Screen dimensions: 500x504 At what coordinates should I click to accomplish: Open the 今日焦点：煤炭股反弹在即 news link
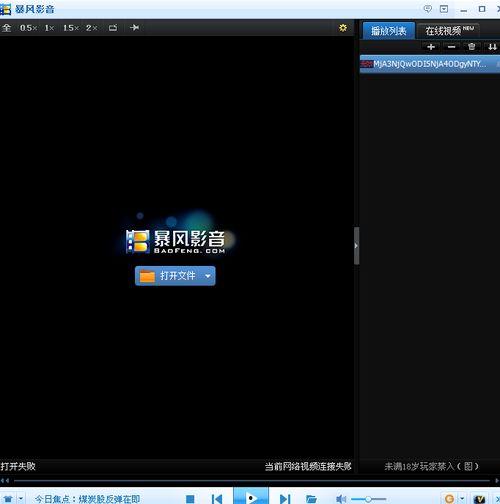(x=87, y=499)
